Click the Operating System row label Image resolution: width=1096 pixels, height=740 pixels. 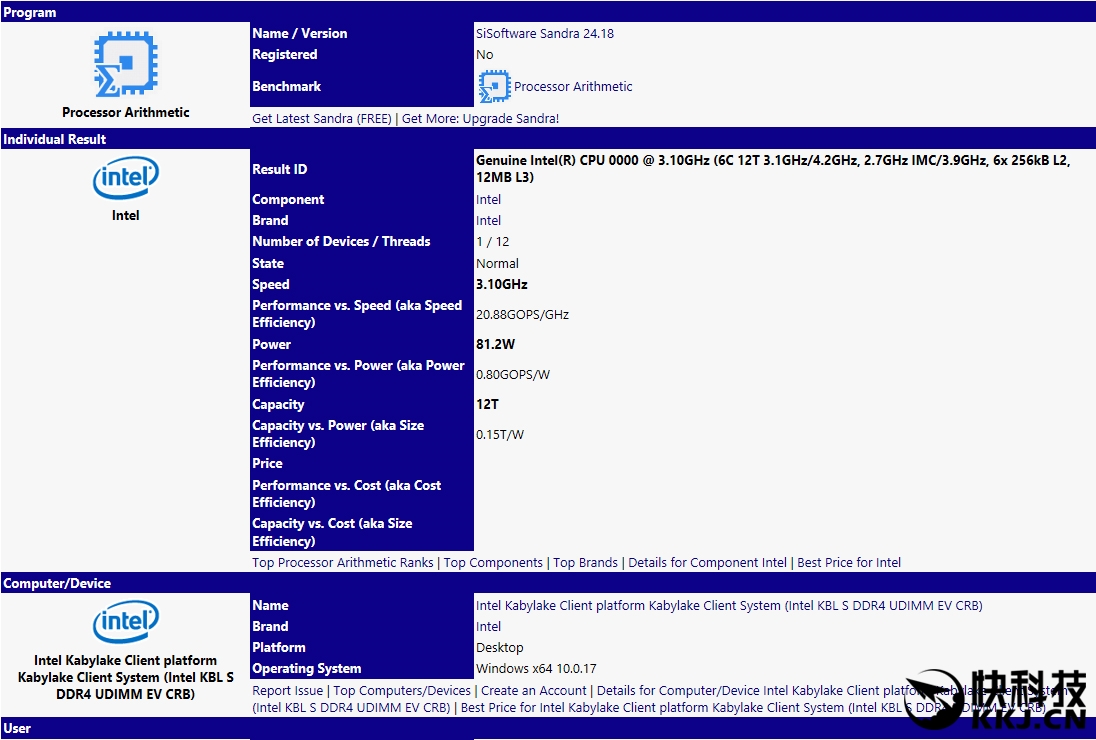(306, 669)
